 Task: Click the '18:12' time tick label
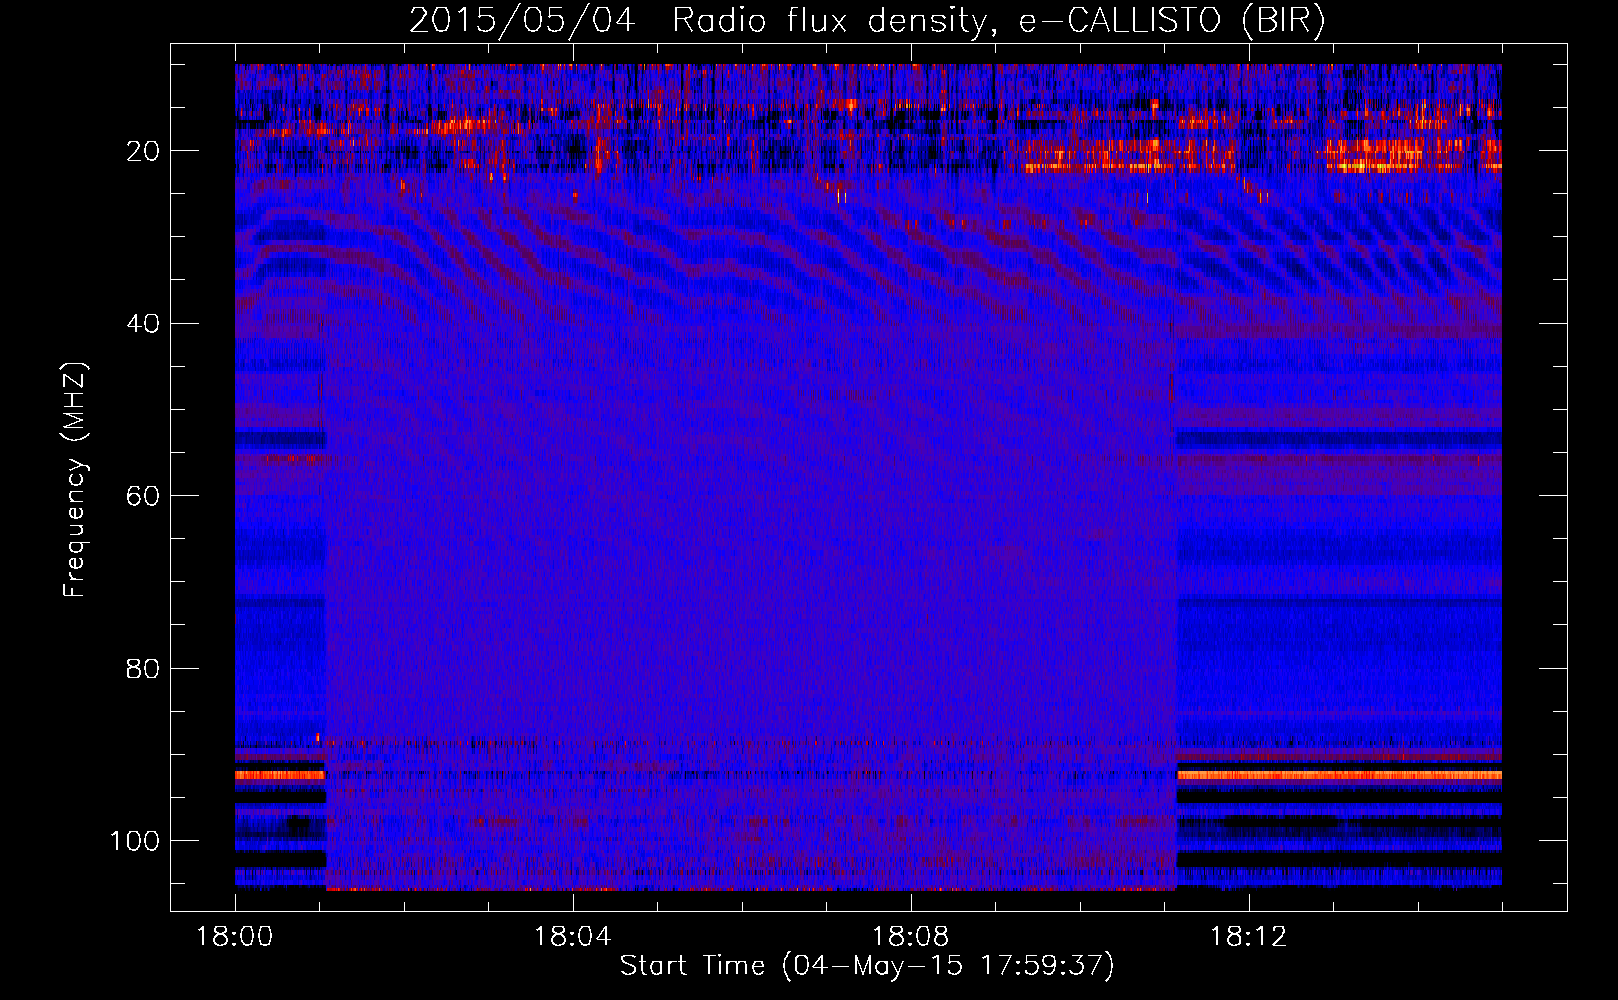tap(1249, 937)
